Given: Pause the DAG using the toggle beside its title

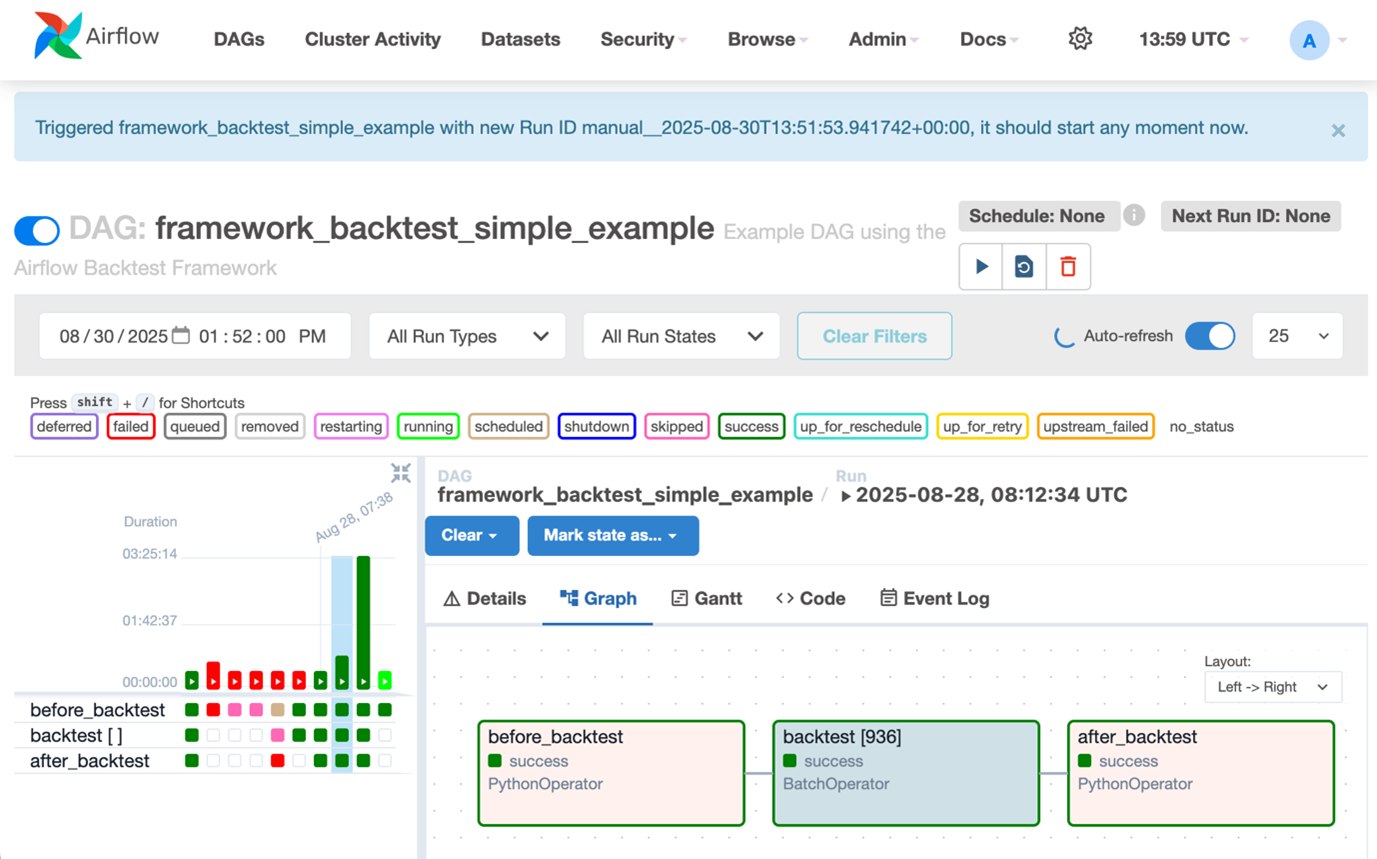Looking at the screenshot, I should point(37,231).
